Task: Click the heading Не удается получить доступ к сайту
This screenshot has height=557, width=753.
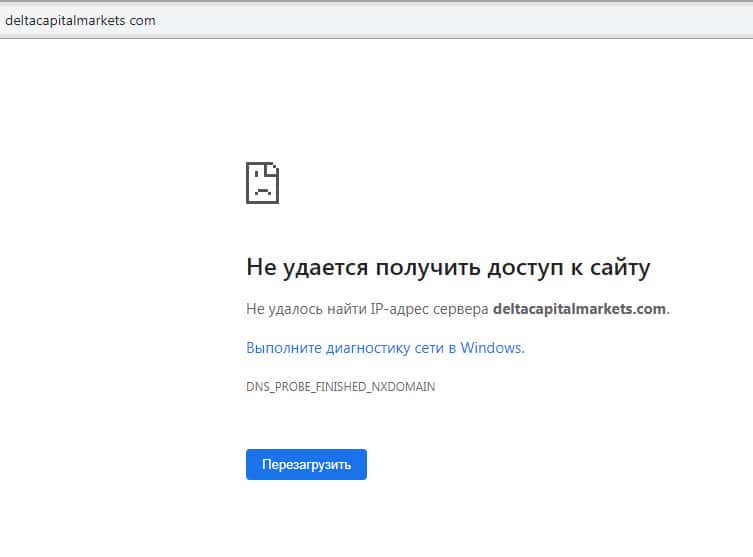Action: pos(448,267)
